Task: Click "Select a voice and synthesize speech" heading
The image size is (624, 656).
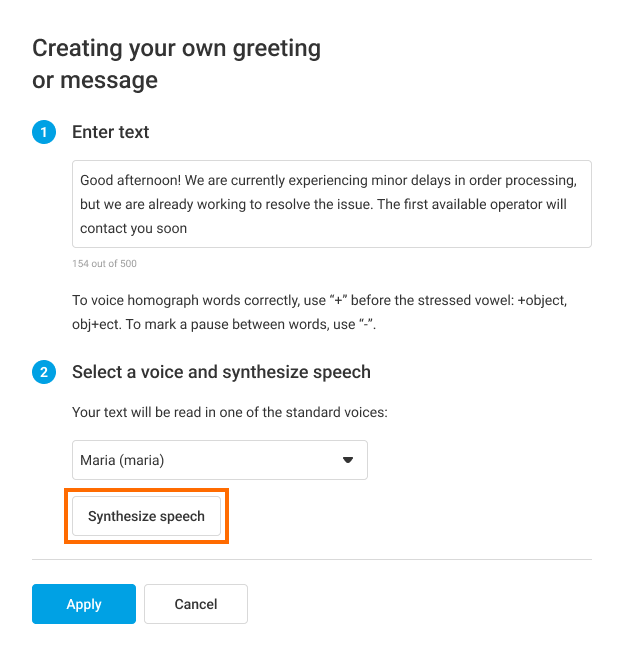Action: tap(221, 372)
